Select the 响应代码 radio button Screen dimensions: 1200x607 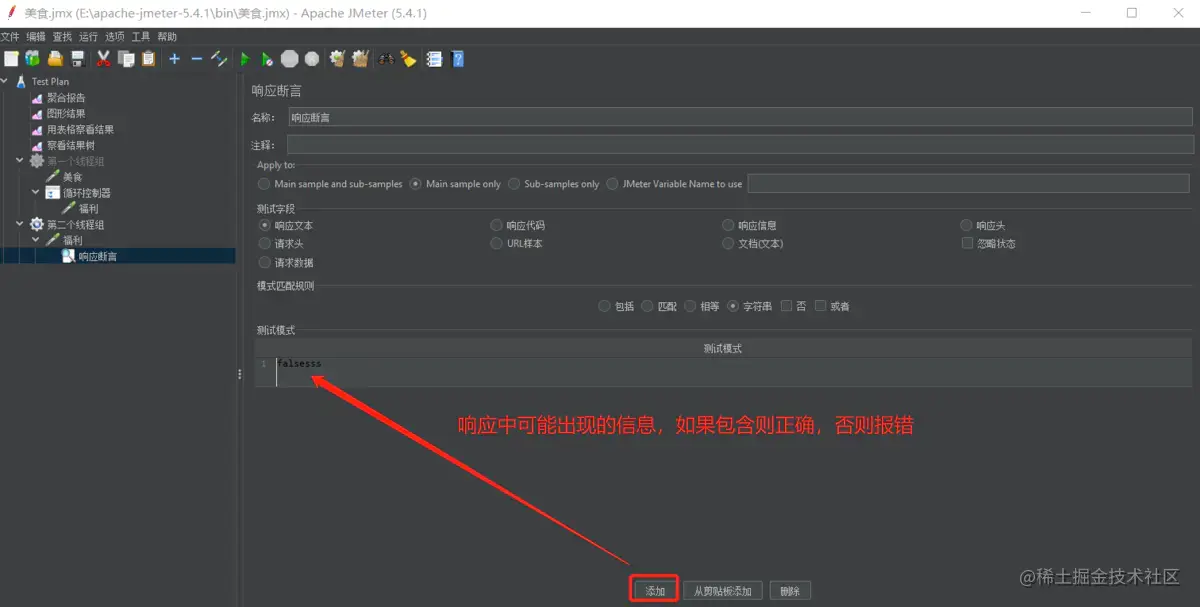point(497,226)
